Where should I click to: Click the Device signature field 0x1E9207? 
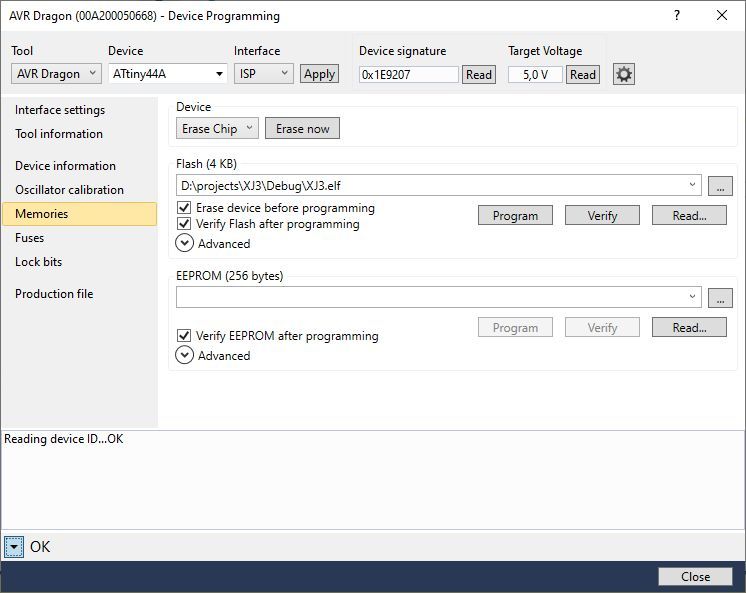(409, 75)
